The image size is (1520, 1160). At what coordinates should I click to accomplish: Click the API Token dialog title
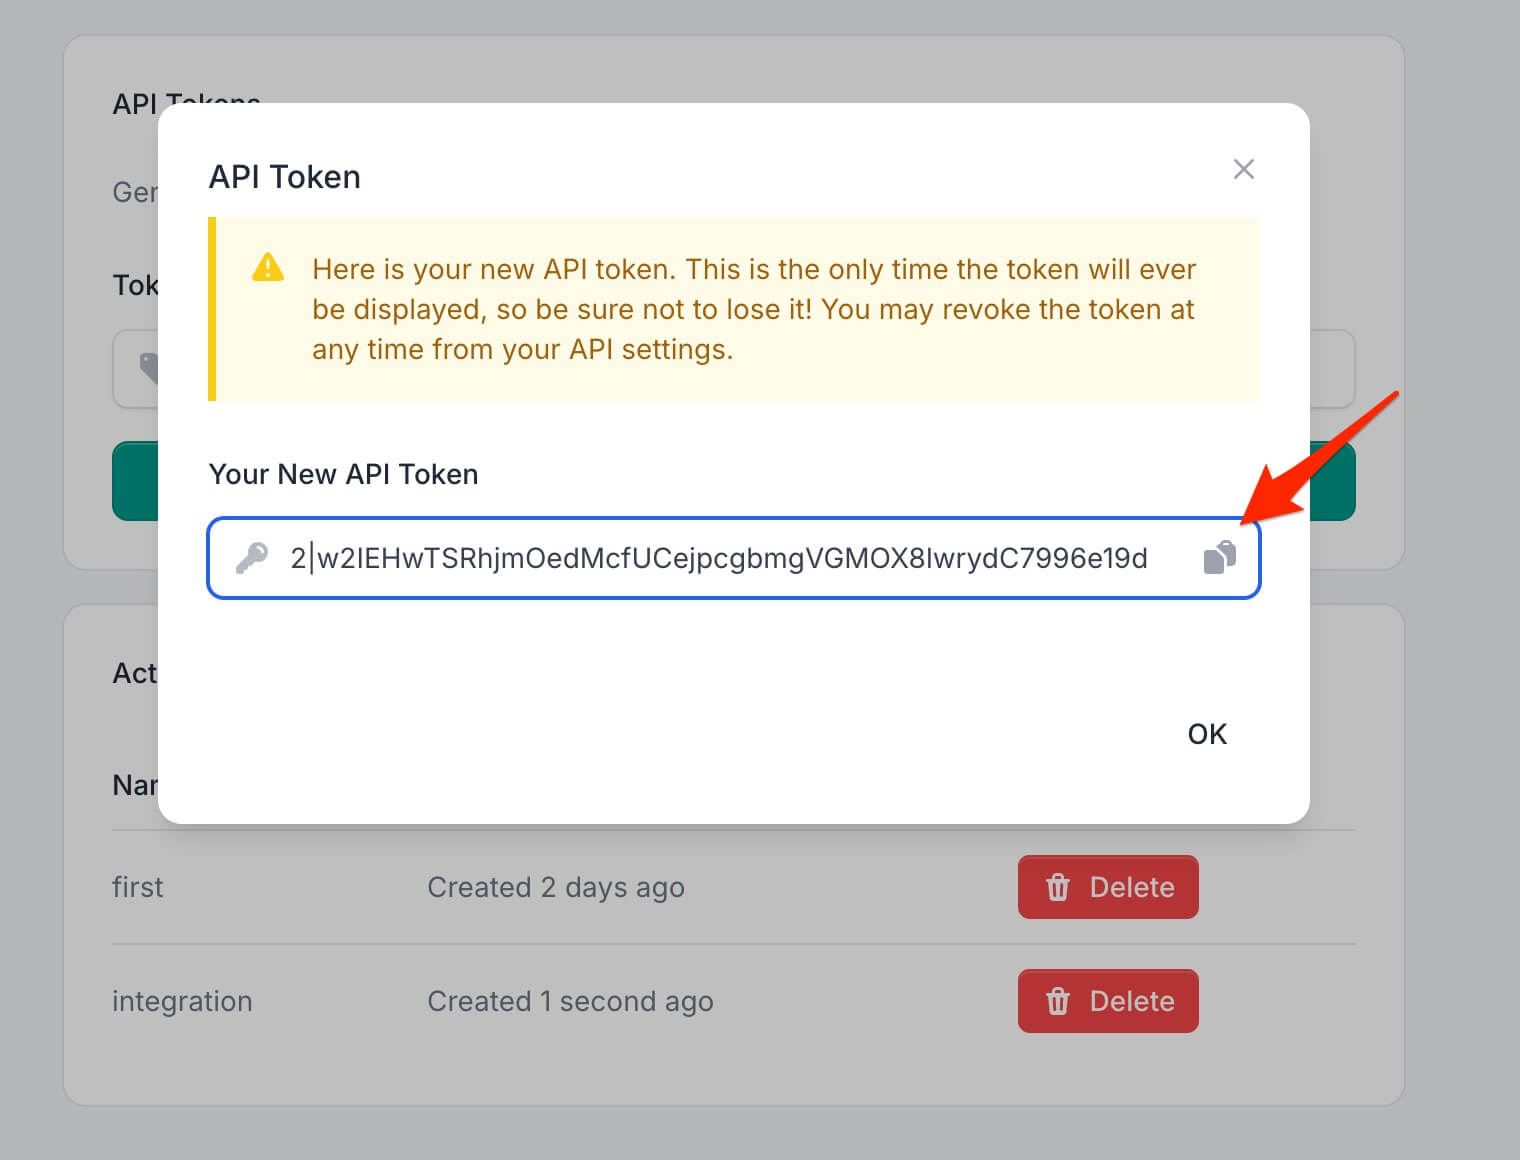284,176
